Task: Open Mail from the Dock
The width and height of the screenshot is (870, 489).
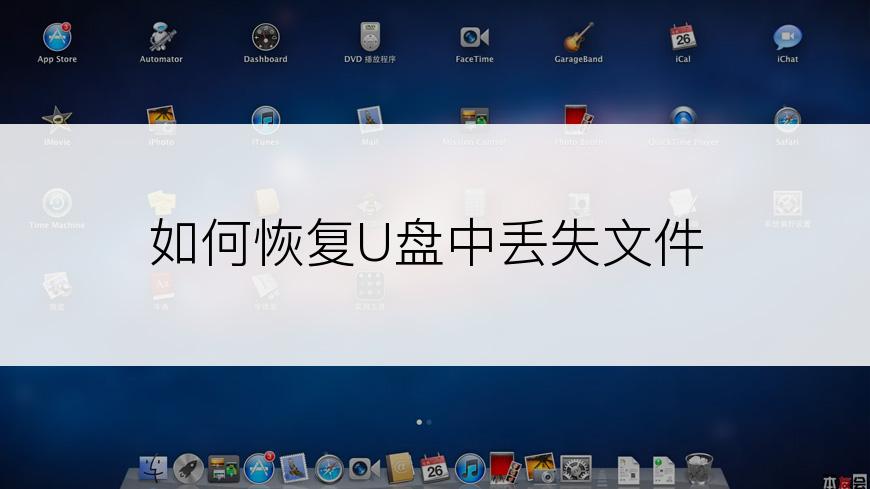Action: point(294,468)
